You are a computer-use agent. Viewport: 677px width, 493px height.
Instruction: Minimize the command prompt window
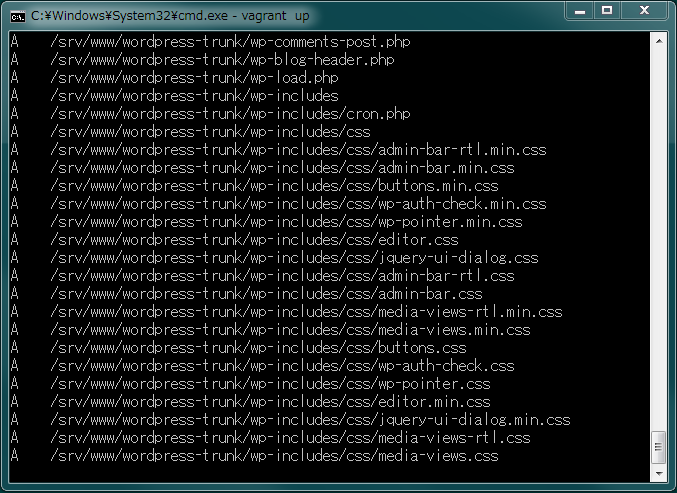(x=580, y=11)
